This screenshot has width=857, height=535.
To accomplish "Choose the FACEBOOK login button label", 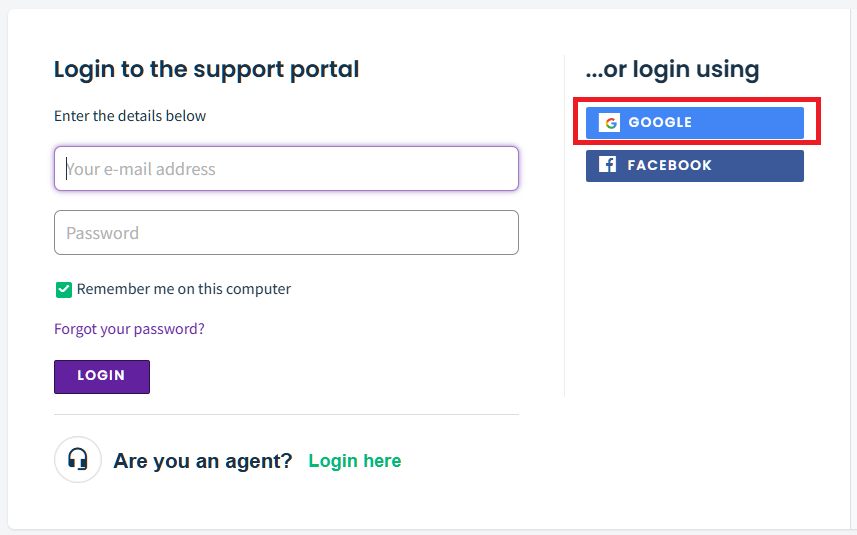I will coord(670,165).
